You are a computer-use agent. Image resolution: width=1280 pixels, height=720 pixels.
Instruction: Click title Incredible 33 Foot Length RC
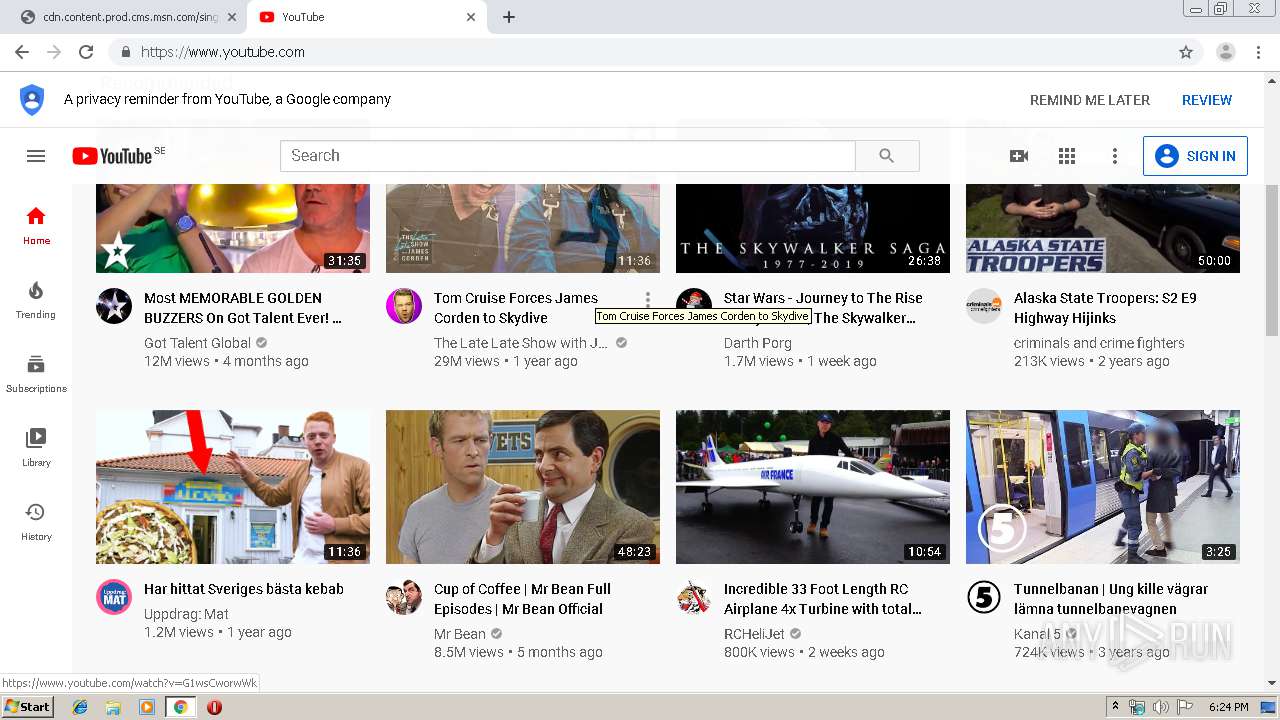coord(823,599)
